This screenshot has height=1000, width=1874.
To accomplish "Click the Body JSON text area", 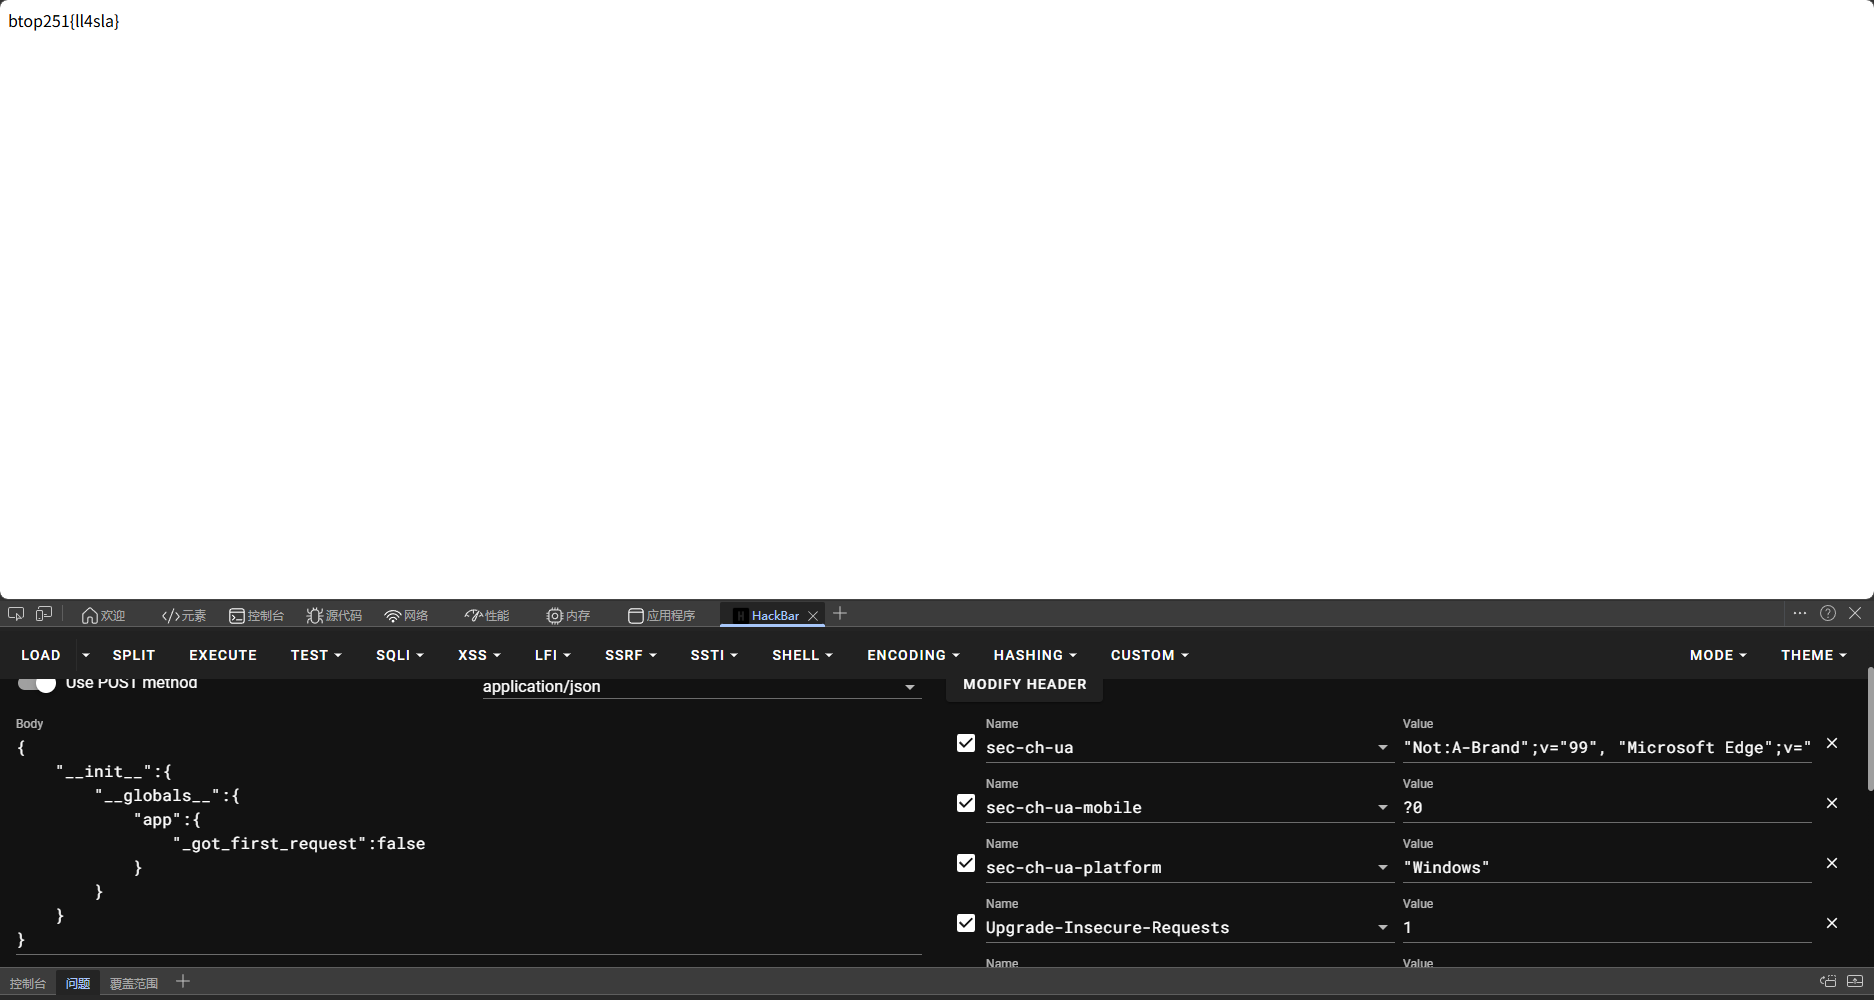I will point(468,844).
